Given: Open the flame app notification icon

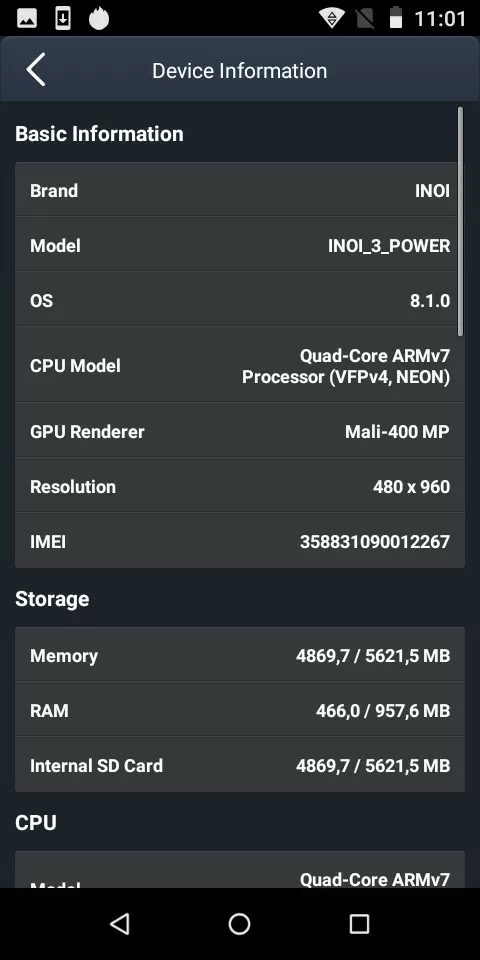Looking at the screenshot, I should [99, 18].
